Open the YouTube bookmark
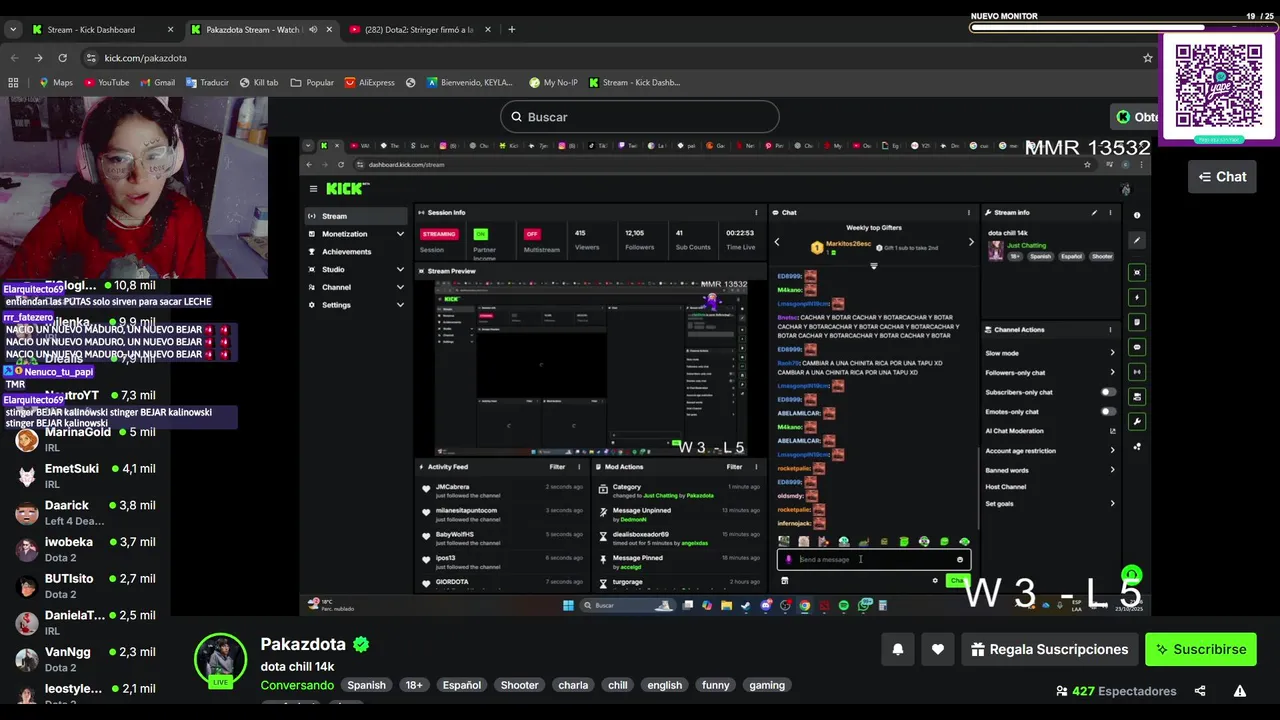Image resolution: width=1280 pixels, height=720 pixels. point(107,83)
